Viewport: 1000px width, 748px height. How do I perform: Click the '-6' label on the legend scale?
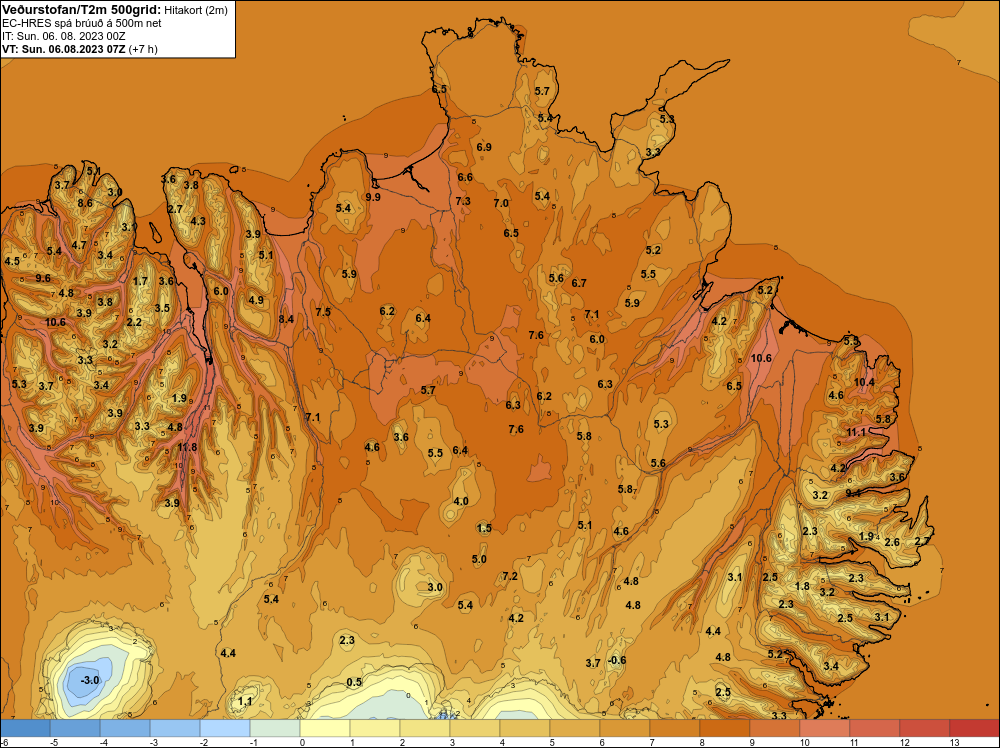pos(4,742)
